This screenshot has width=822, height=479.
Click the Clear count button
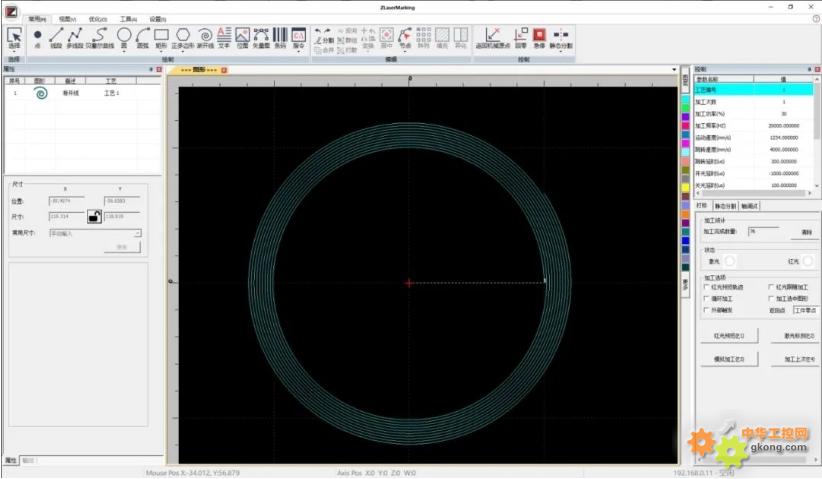point(806,232)
